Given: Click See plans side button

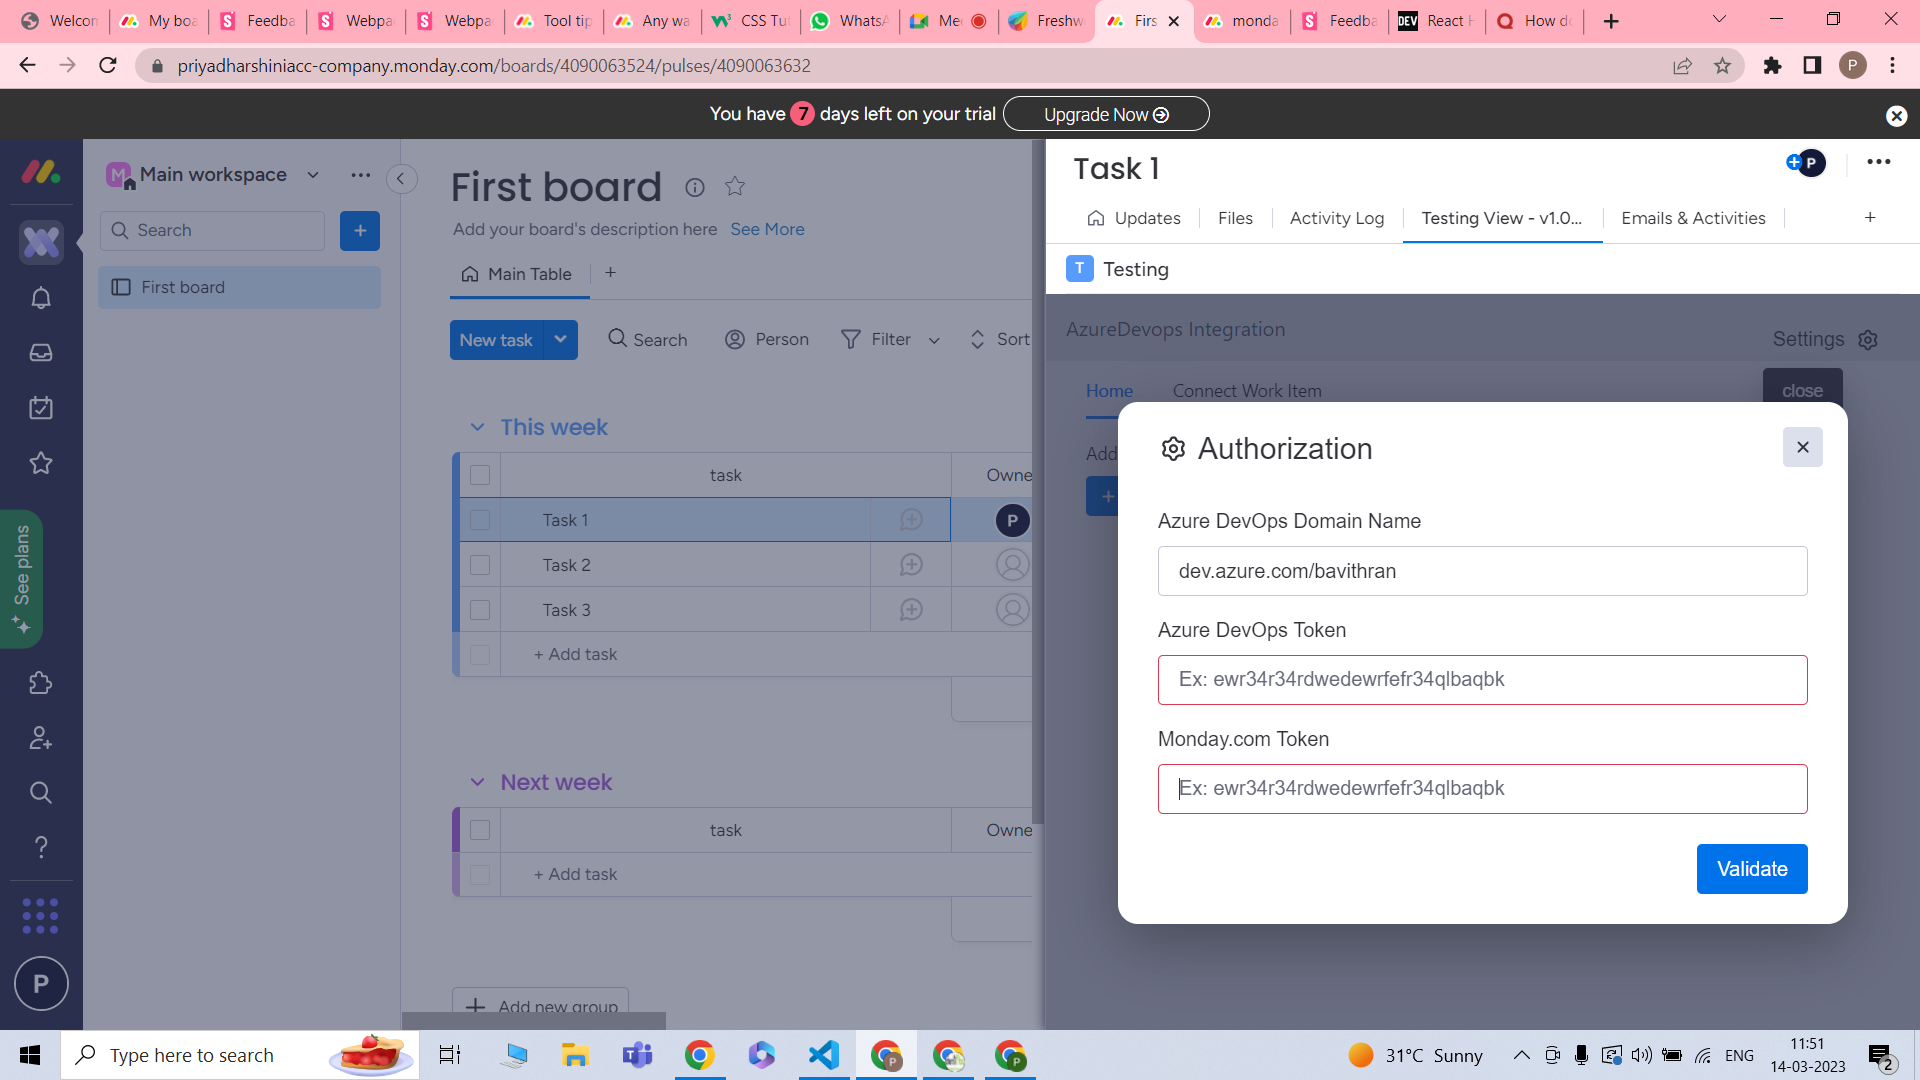Looking at the screenshot, I should [21, 579].
